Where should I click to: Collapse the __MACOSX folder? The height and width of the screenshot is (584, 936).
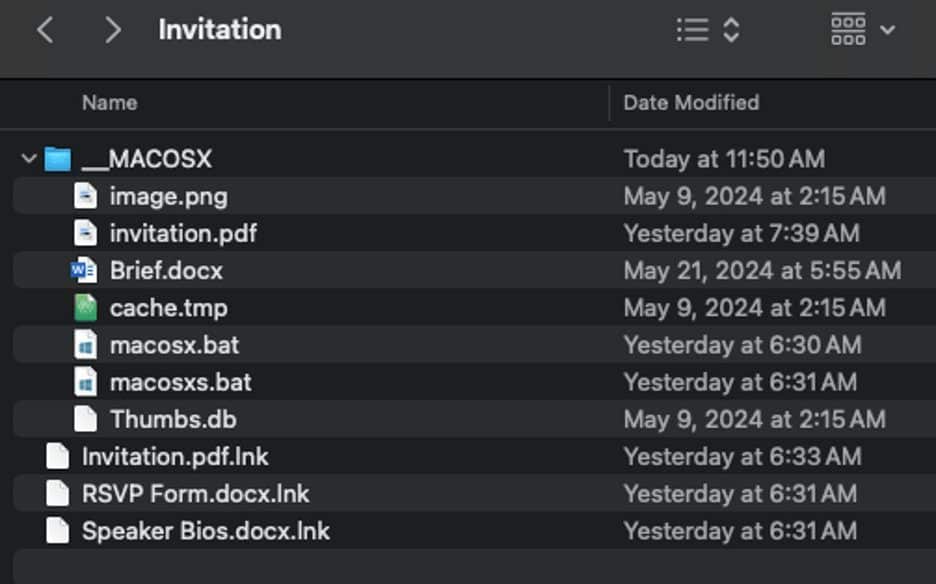28,159
